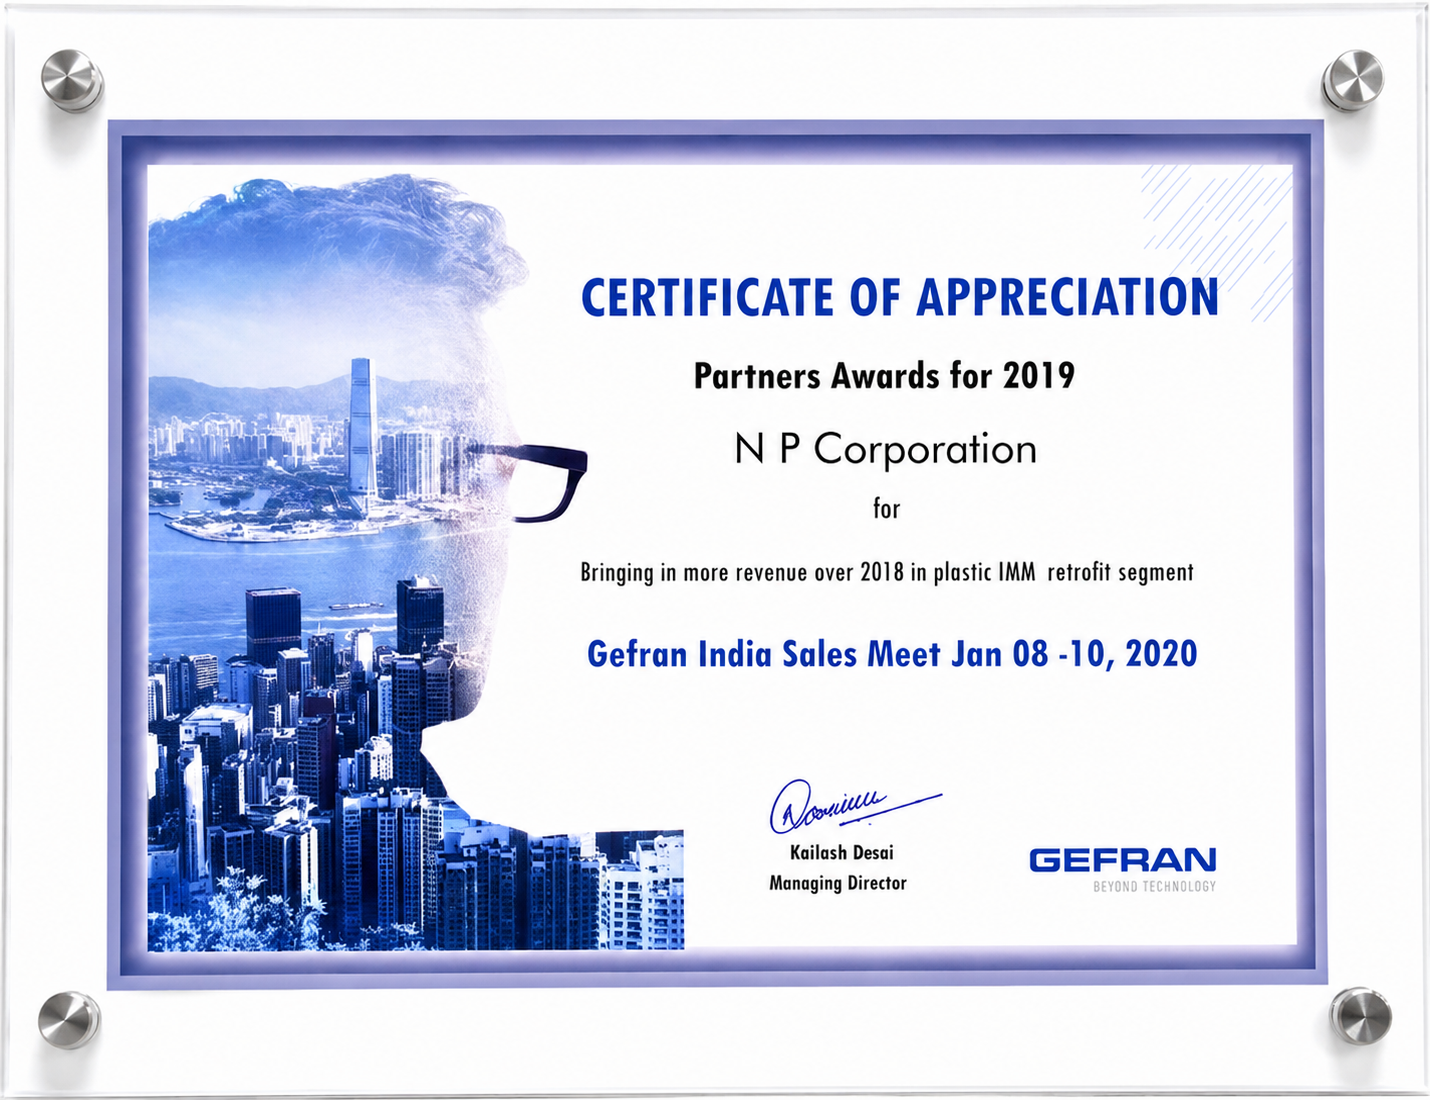1430x1100 pixels.
Task: Select the "Bringing in more revenue over 2018" line
Action: [x=887, y=572]
